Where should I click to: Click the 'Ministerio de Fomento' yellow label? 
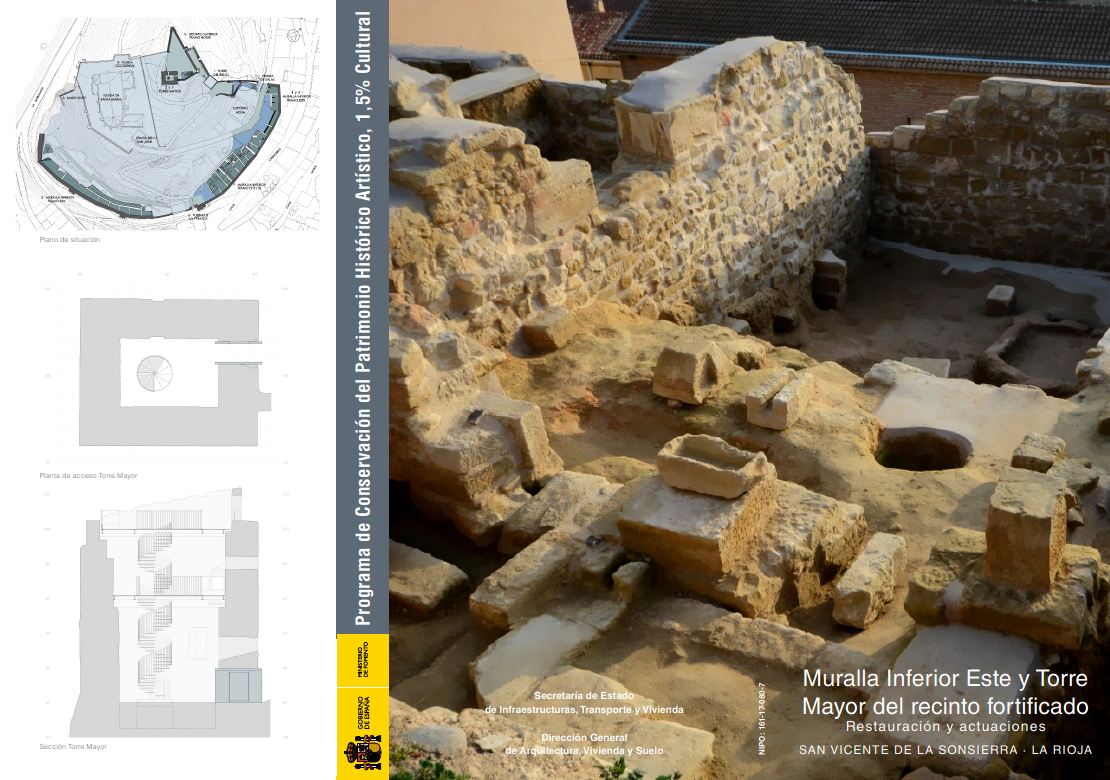[362, 660]
